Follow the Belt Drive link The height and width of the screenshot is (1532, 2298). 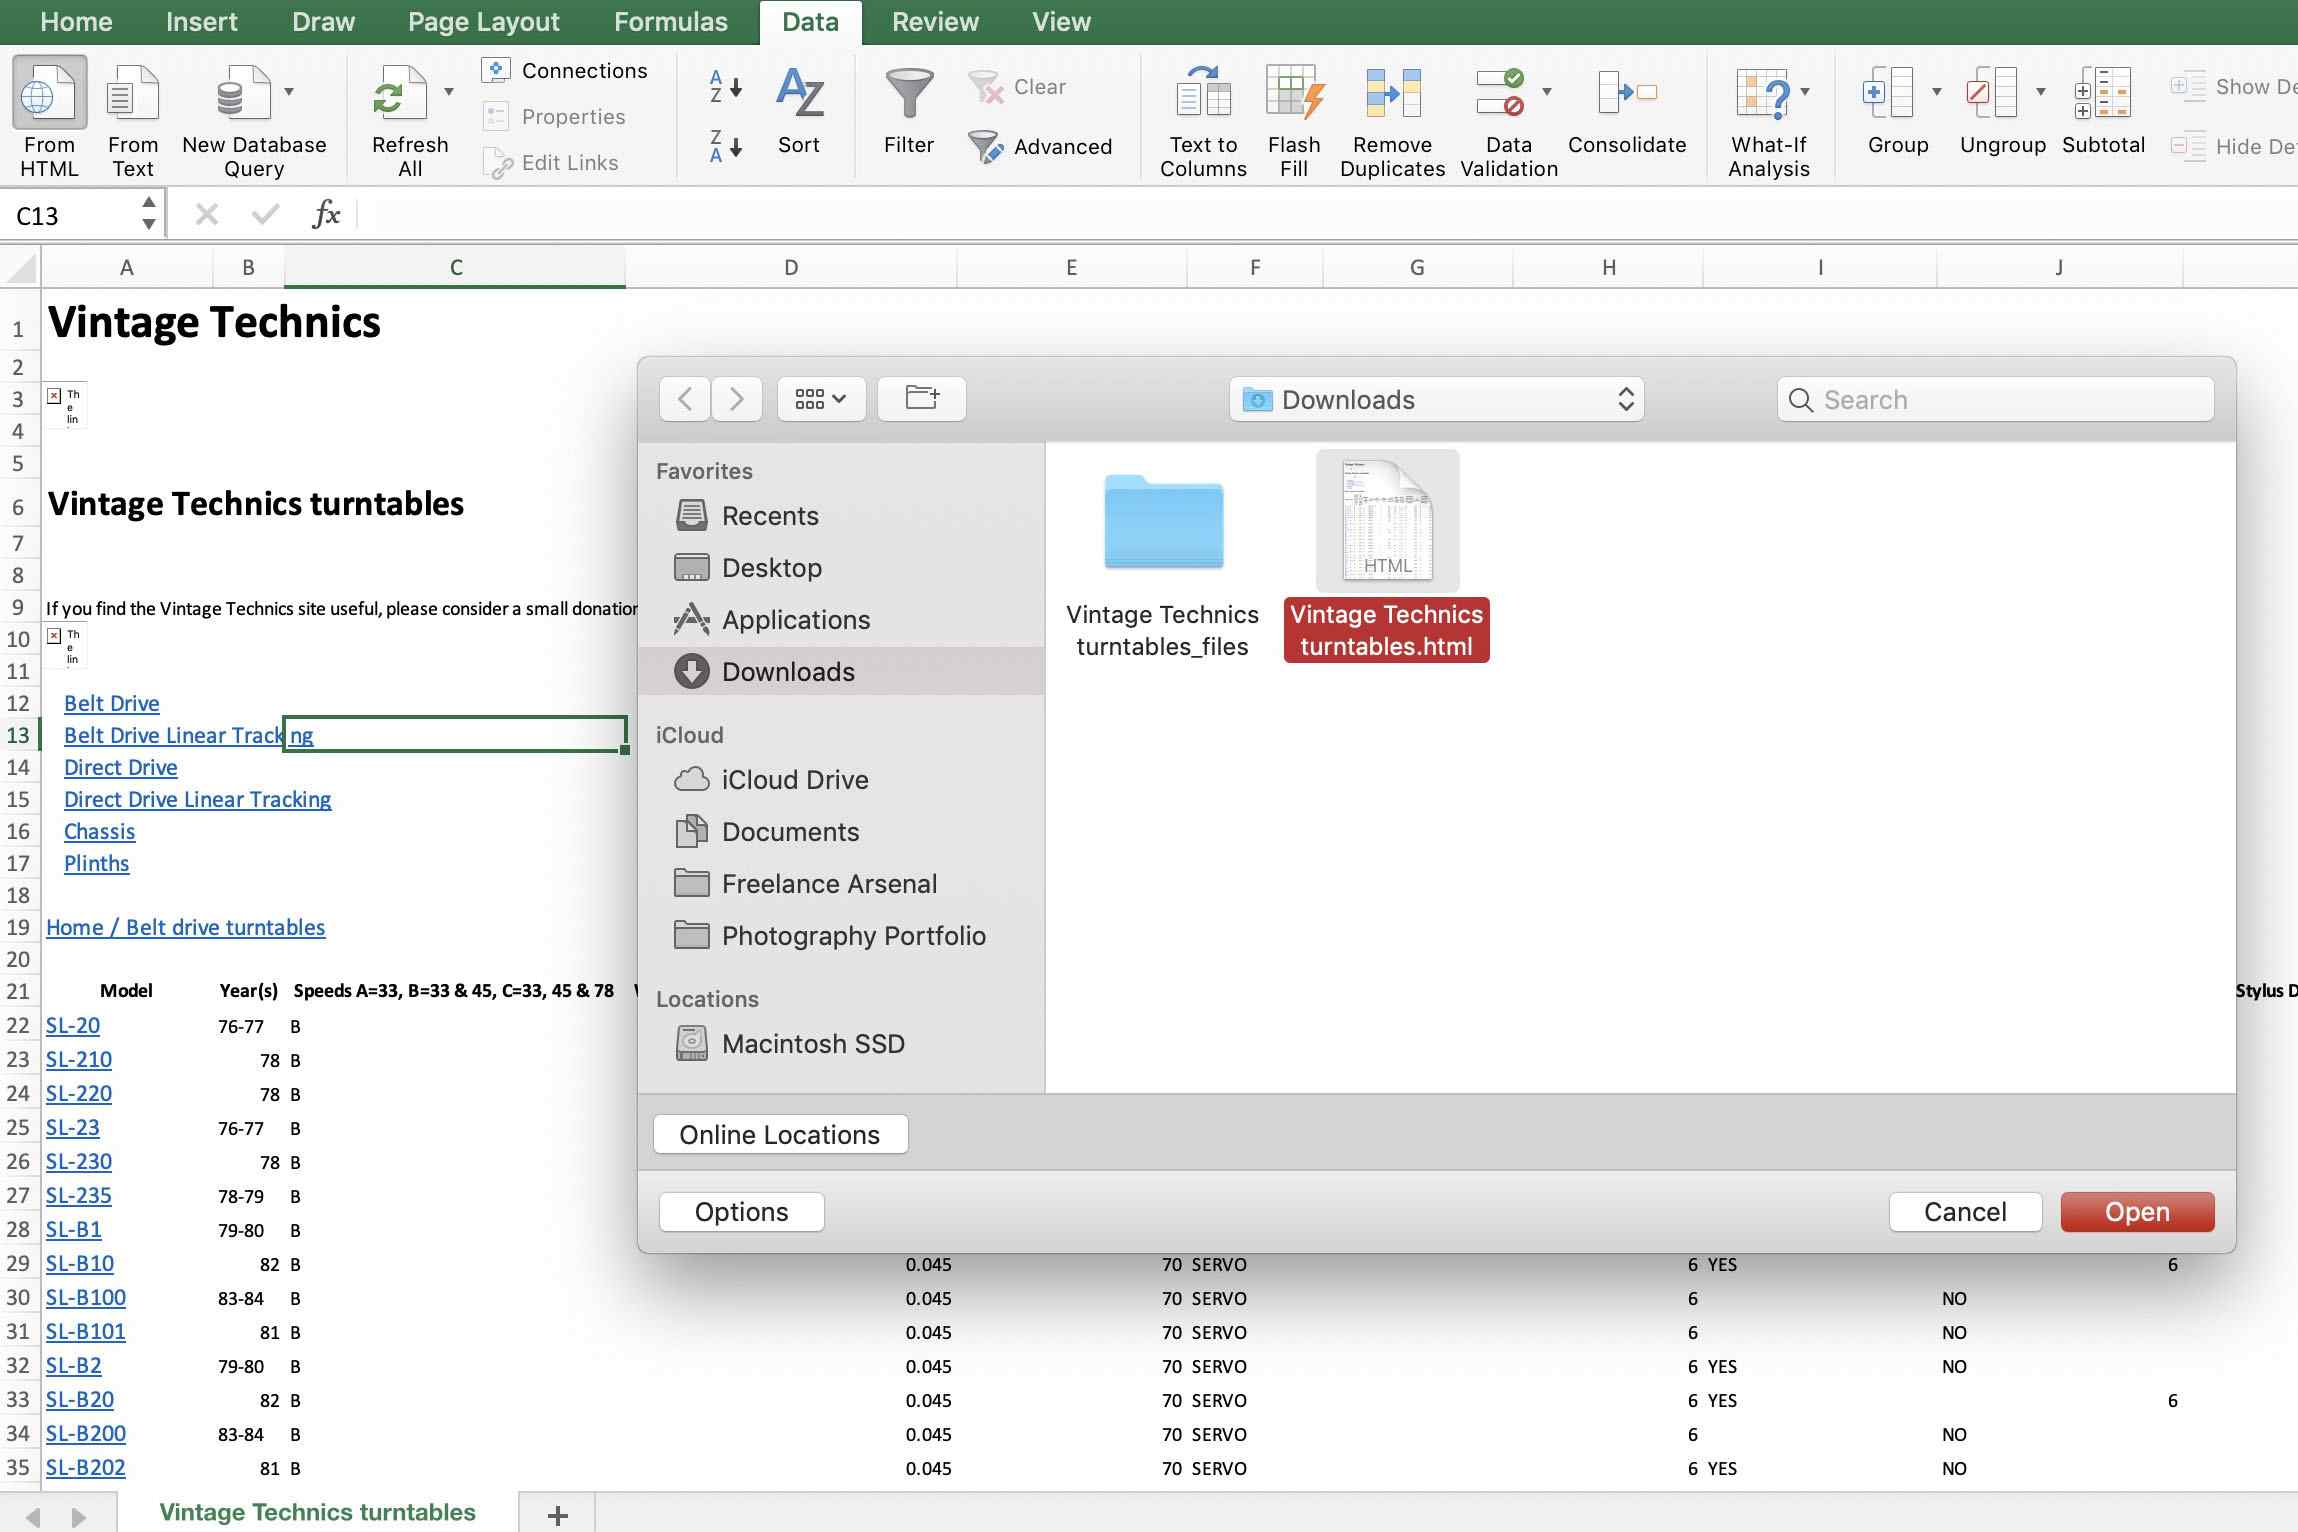(111, 703)
